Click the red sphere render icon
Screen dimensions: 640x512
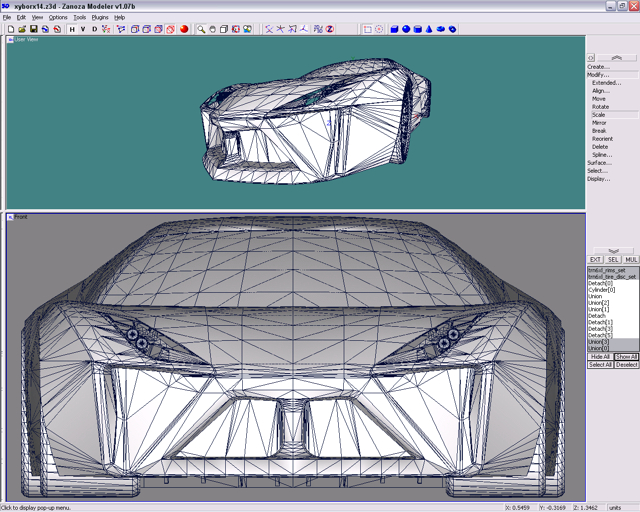[x=184, y=29]
